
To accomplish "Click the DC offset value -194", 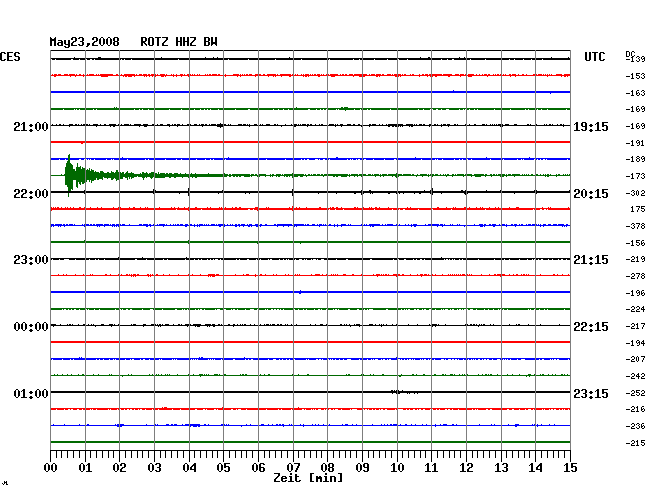I will tap(635, 343).
